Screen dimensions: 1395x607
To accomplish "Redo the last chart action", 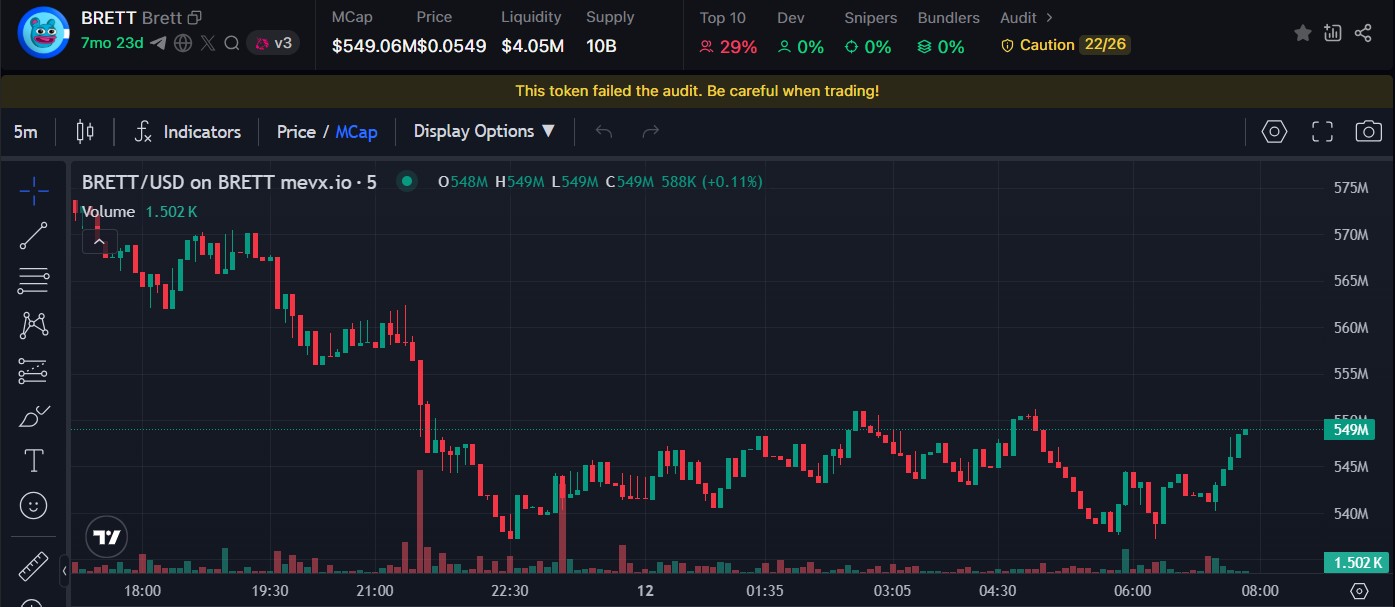I will [x=651, y=131].
